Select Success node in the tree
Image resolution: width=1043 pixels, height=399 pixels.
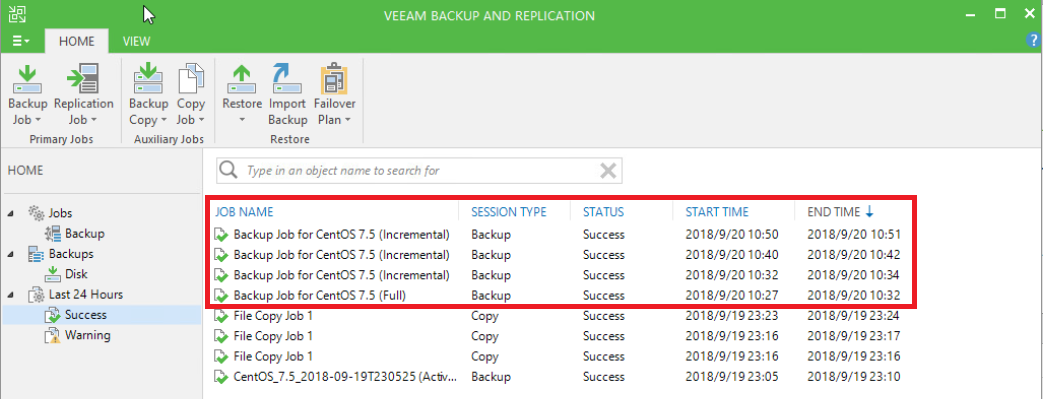click(x=102, y=315)
